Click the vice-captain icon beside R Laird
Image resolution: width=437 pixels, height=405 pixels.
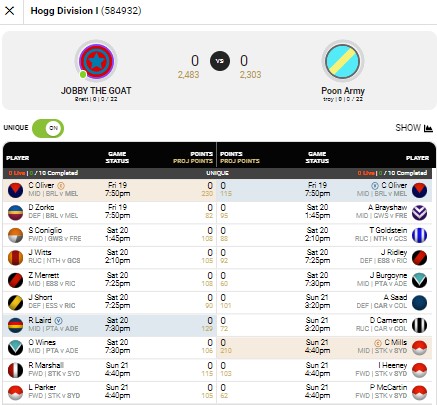pyautogui.click(x=58, y=321)
